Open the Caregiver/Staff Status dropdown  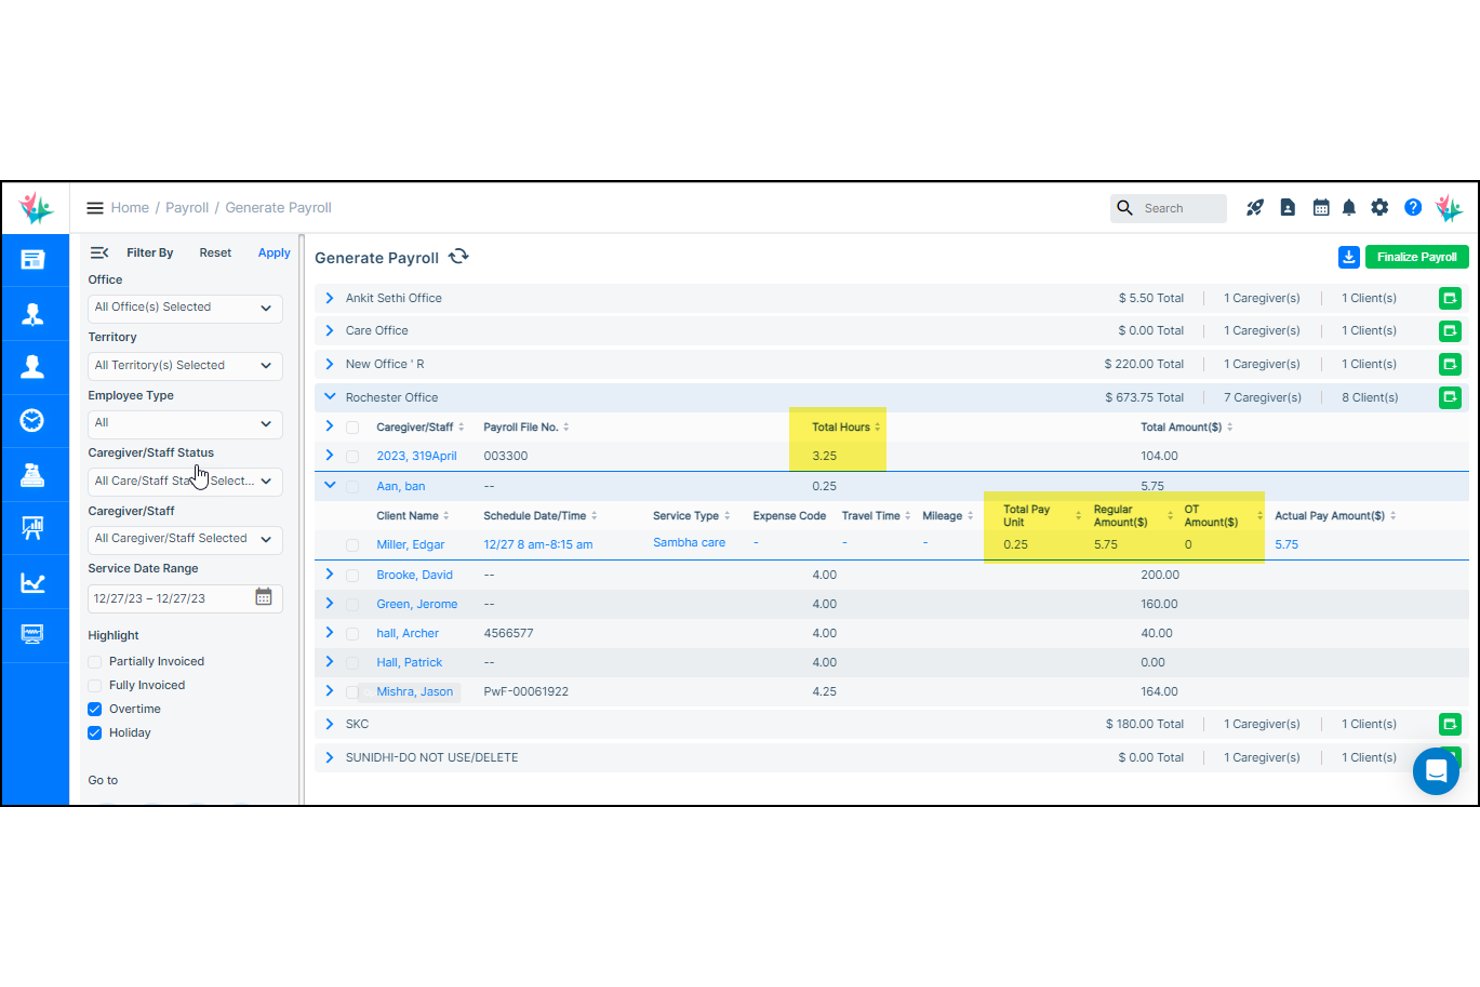185,481
